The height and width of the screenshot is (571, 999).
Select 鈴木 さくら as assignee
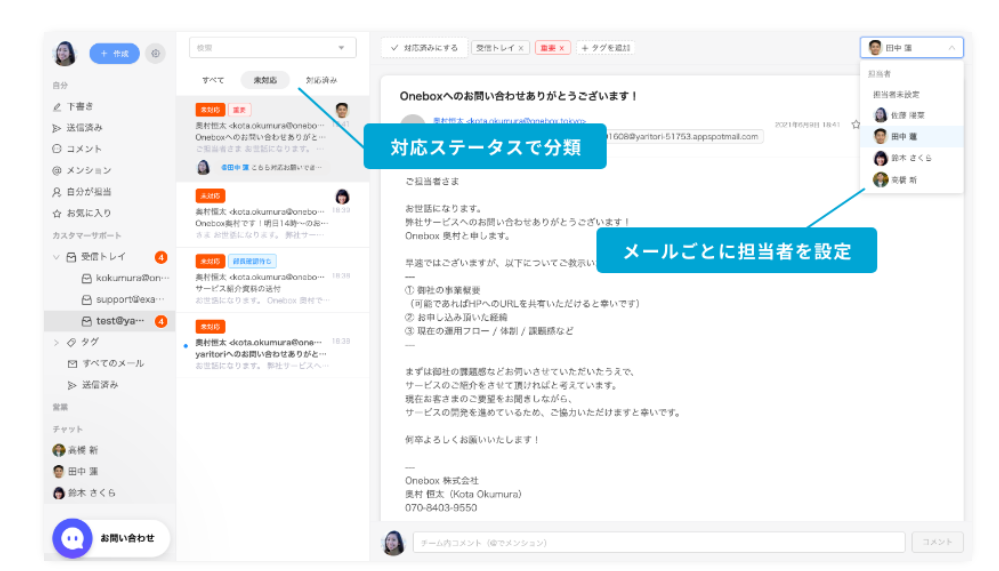coord(911,158)
